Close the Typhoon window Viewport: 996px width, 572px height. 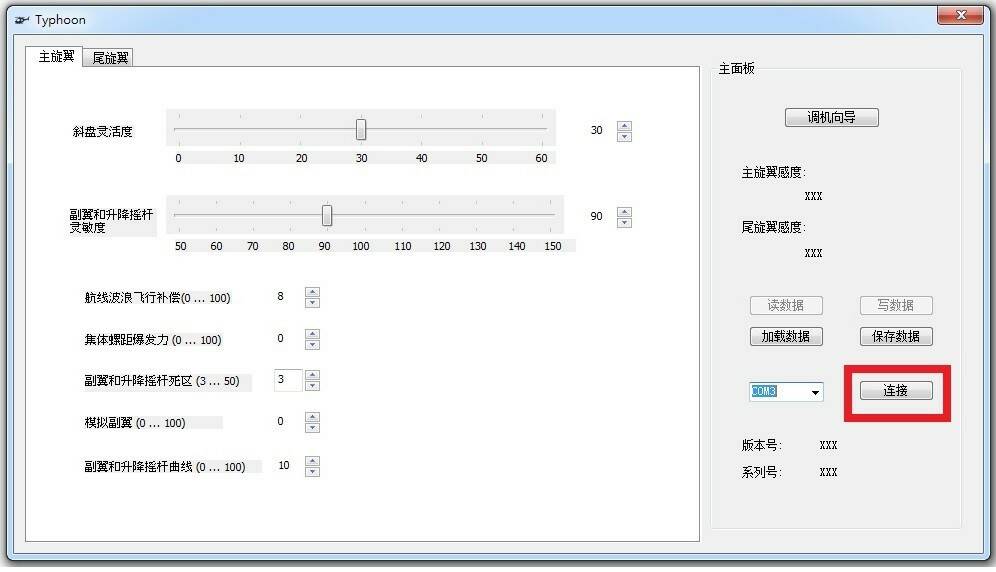click(960, 15)
